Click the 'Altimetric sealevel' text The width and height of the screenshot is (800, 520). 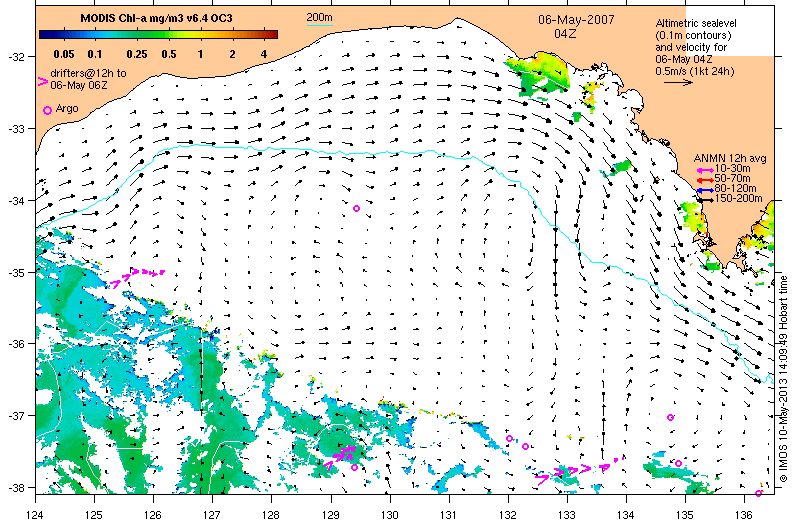(696, 23)
